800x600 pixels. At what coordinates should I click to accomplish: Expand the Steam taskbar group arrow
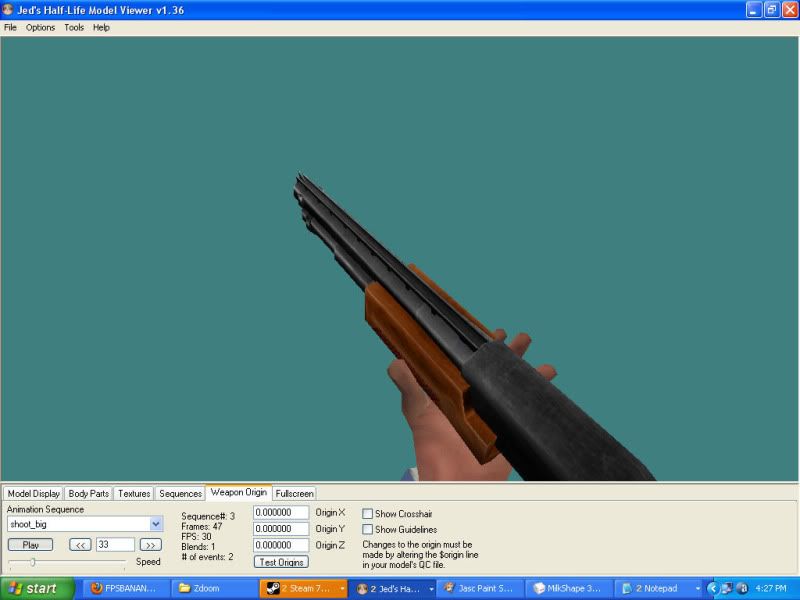point(342,589)
